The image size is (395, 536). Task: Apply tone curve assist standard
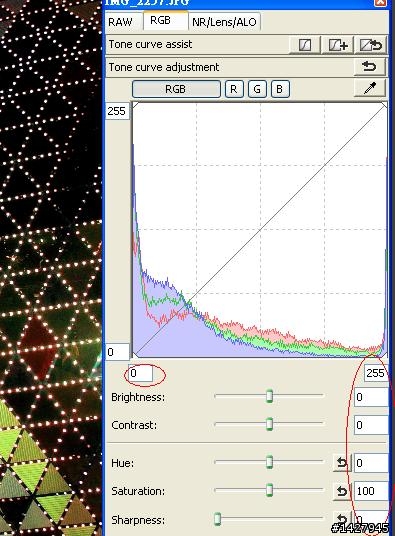(x=305, y=45)
